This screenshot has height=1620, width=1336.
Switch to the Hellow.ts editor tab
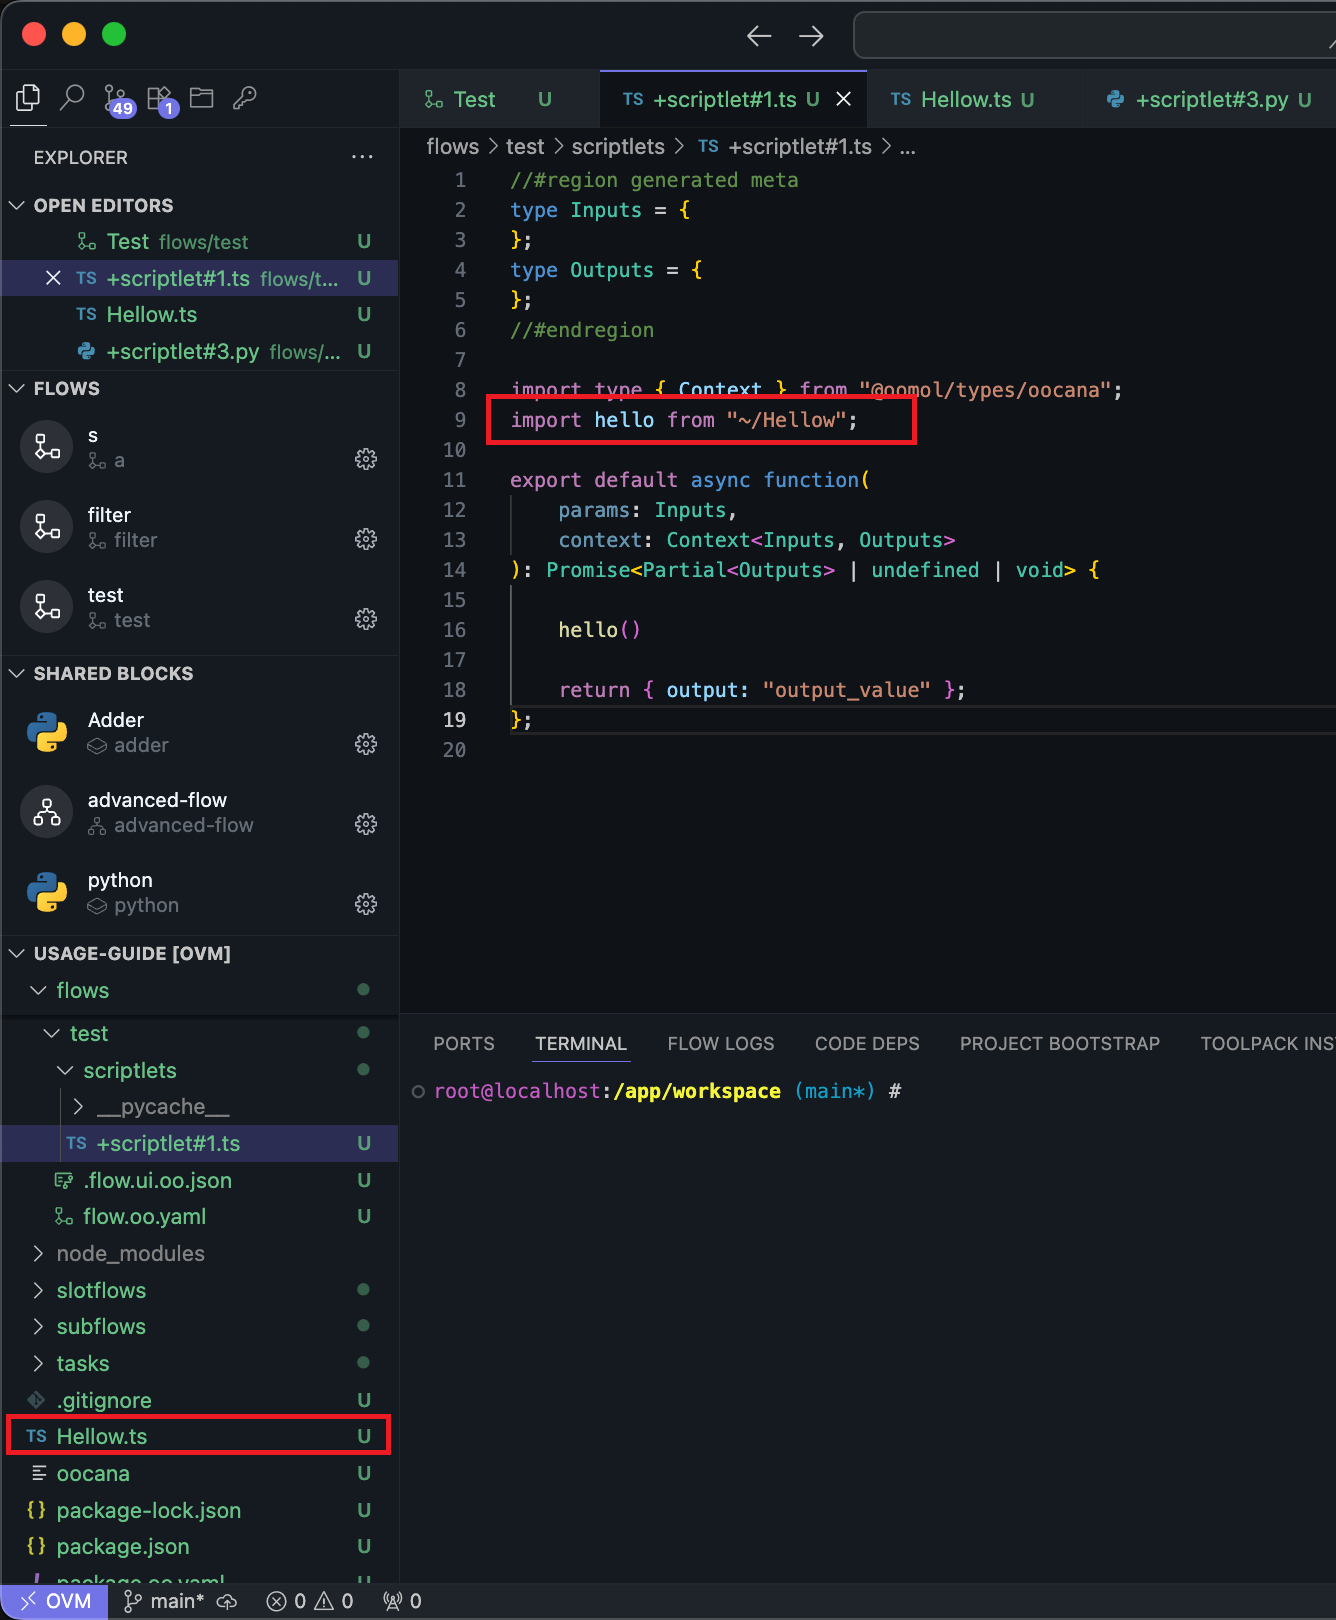[x=965, y=99]
